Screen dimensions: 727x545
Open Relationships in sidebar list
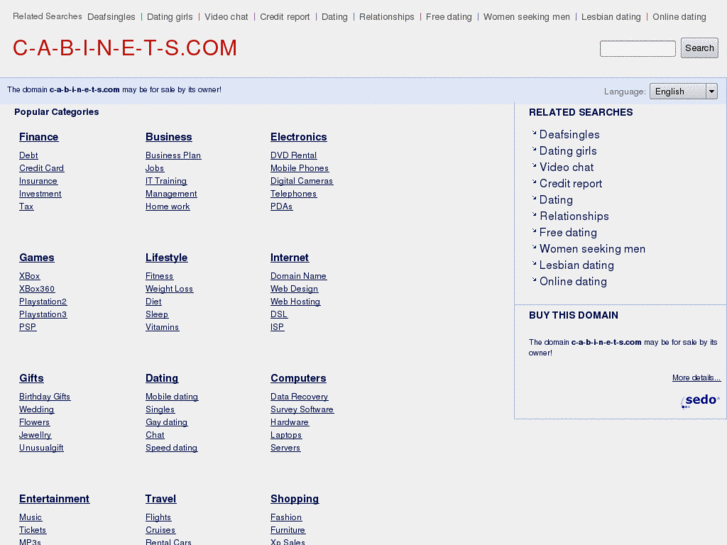click(x=574, y=216)
